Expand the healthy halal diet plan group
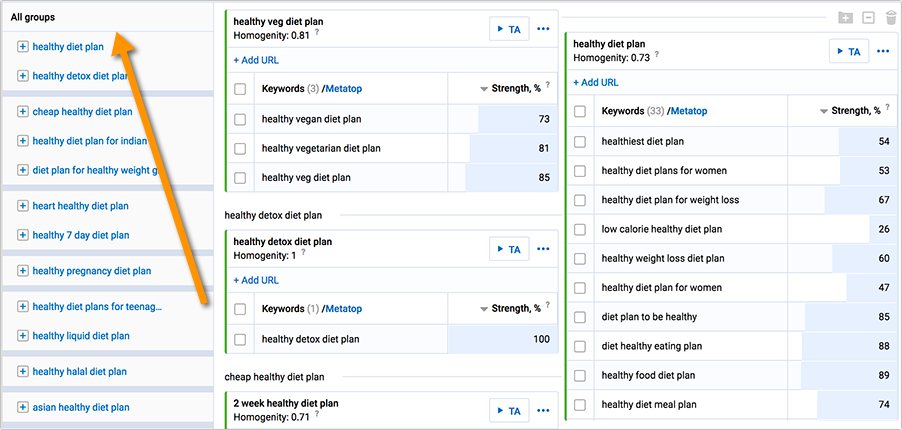 22,371
